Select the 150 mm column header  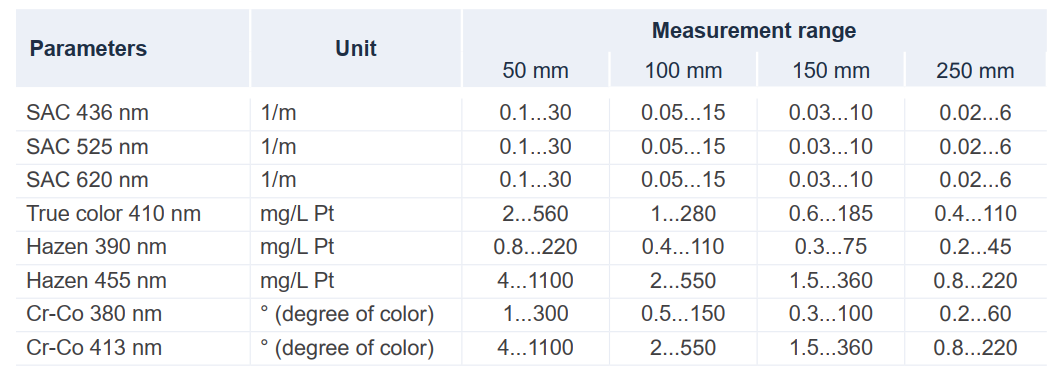[x=831, y=70]
